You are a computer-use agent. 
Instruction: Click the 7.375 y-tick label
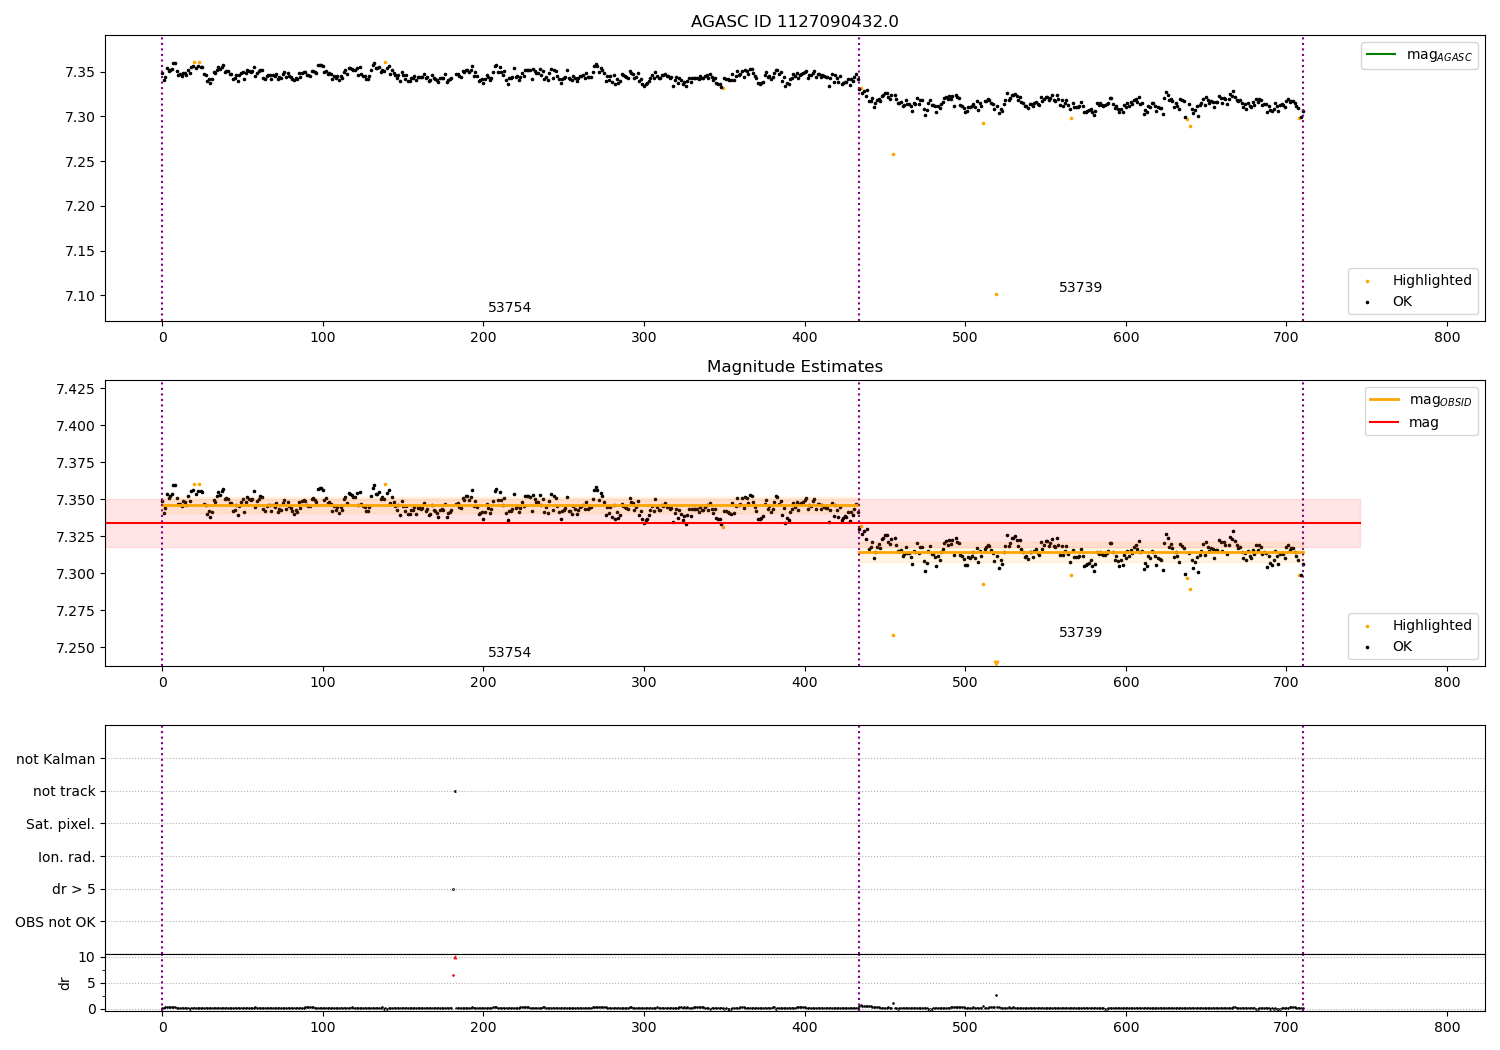[75, 463]
